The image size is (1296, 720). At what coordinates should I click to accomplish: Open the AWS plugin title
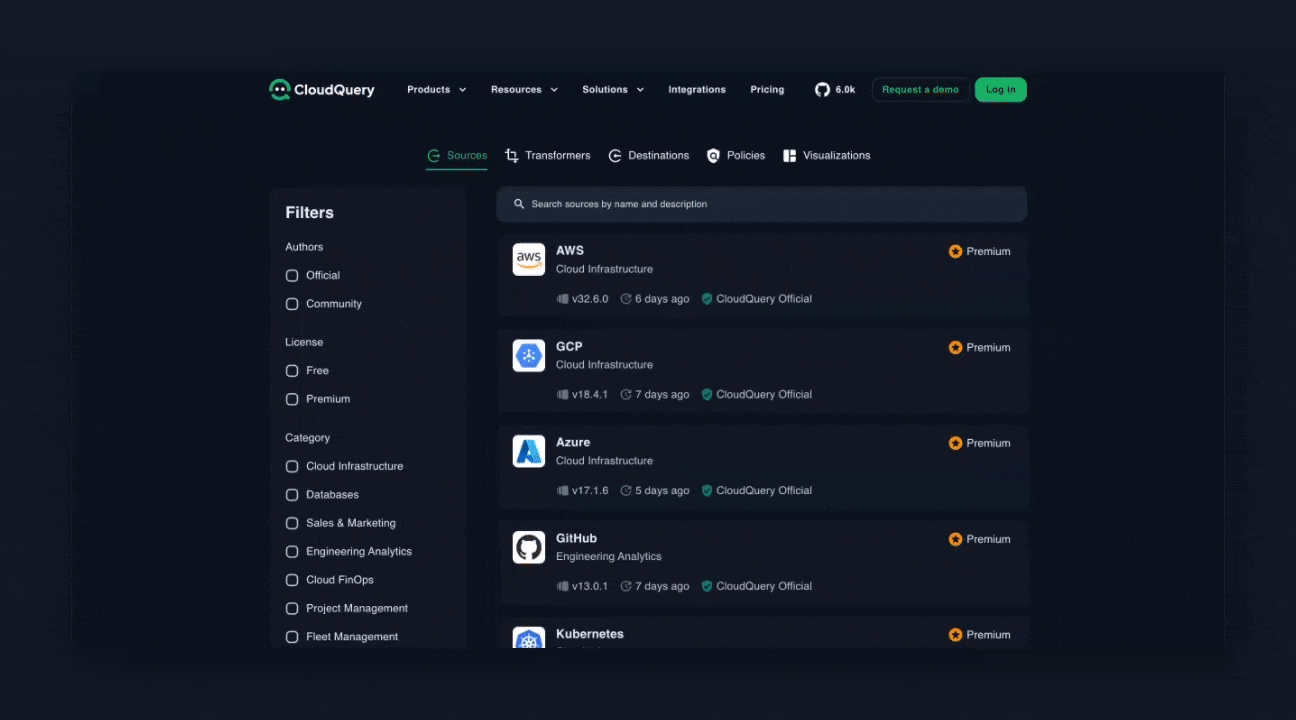[570, 251]
